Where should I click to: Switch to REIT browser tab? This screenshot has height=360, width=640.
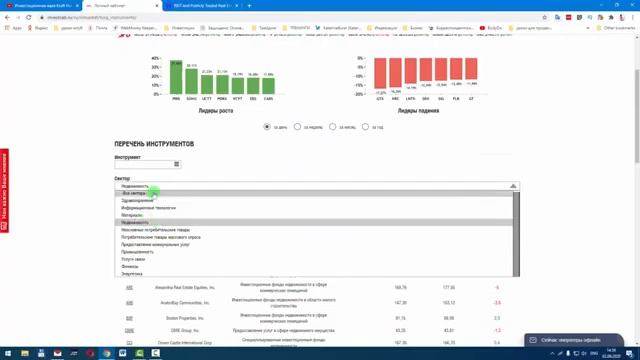click(x=202, y=6)
